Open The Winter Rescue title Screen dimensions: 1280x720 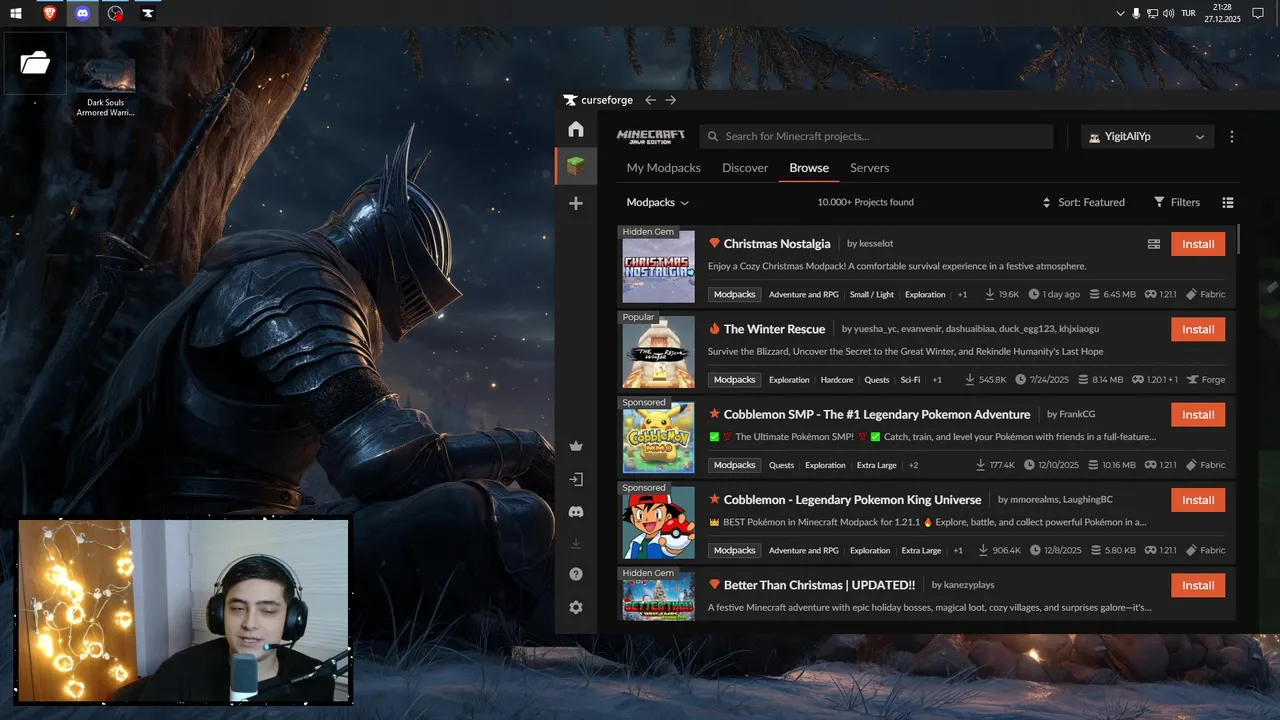click(774, 329)
